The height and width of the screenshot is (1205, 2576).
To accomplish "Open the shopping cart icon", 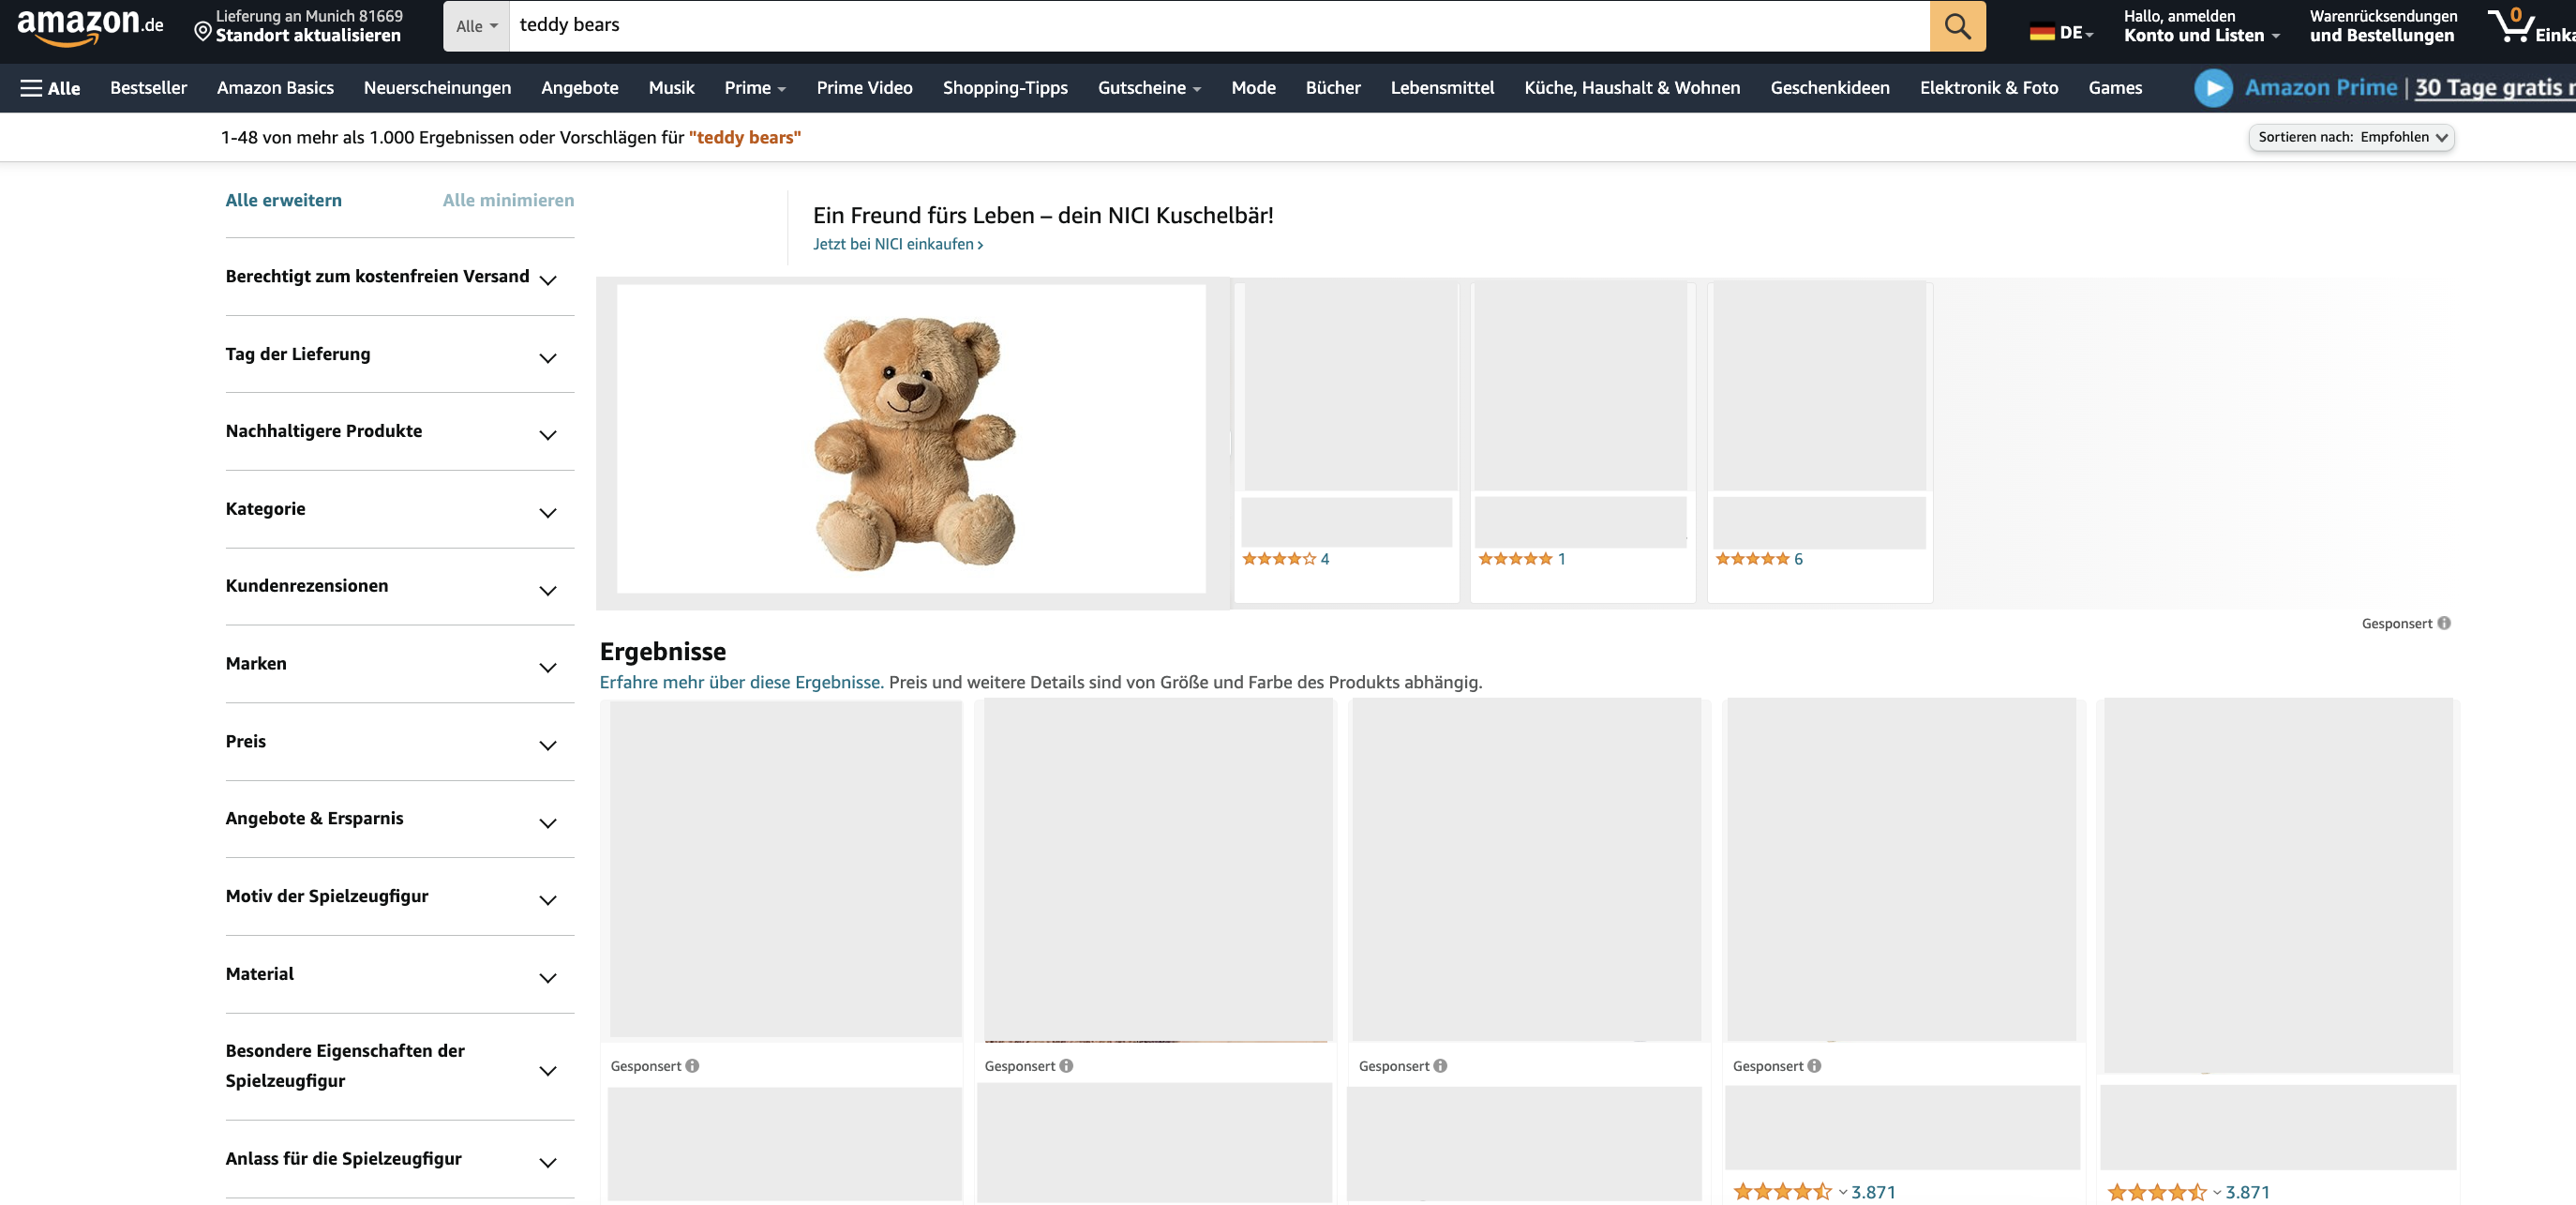I will 2509,25.
